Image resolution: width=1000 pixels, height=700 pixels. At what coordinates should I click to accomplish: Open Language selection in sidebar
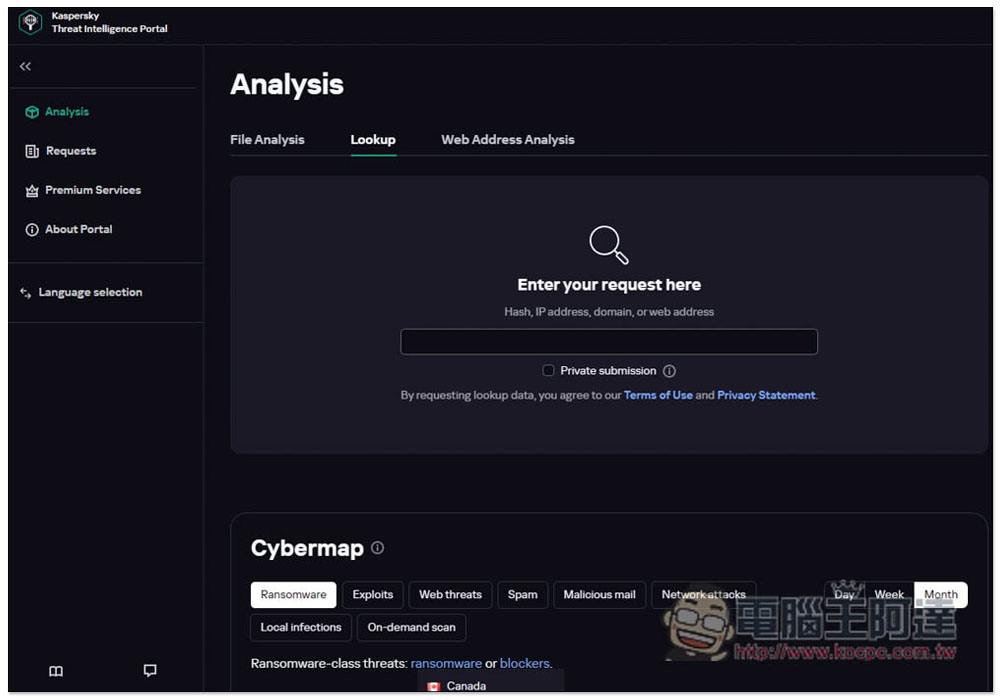click(x=91, y=292)
